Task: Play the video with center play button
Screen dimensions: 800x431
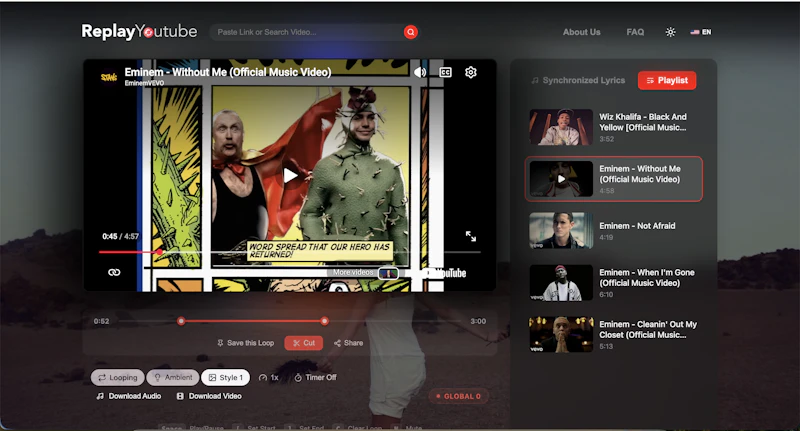Action: click(x=290, y=175)
